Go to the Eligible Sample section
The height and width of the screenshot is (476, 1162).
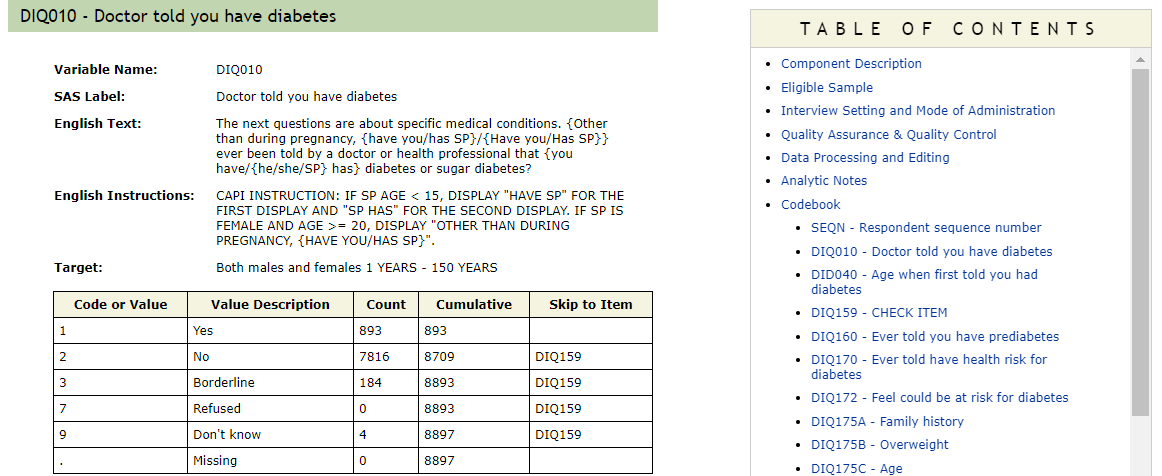(x=826, y=88)
